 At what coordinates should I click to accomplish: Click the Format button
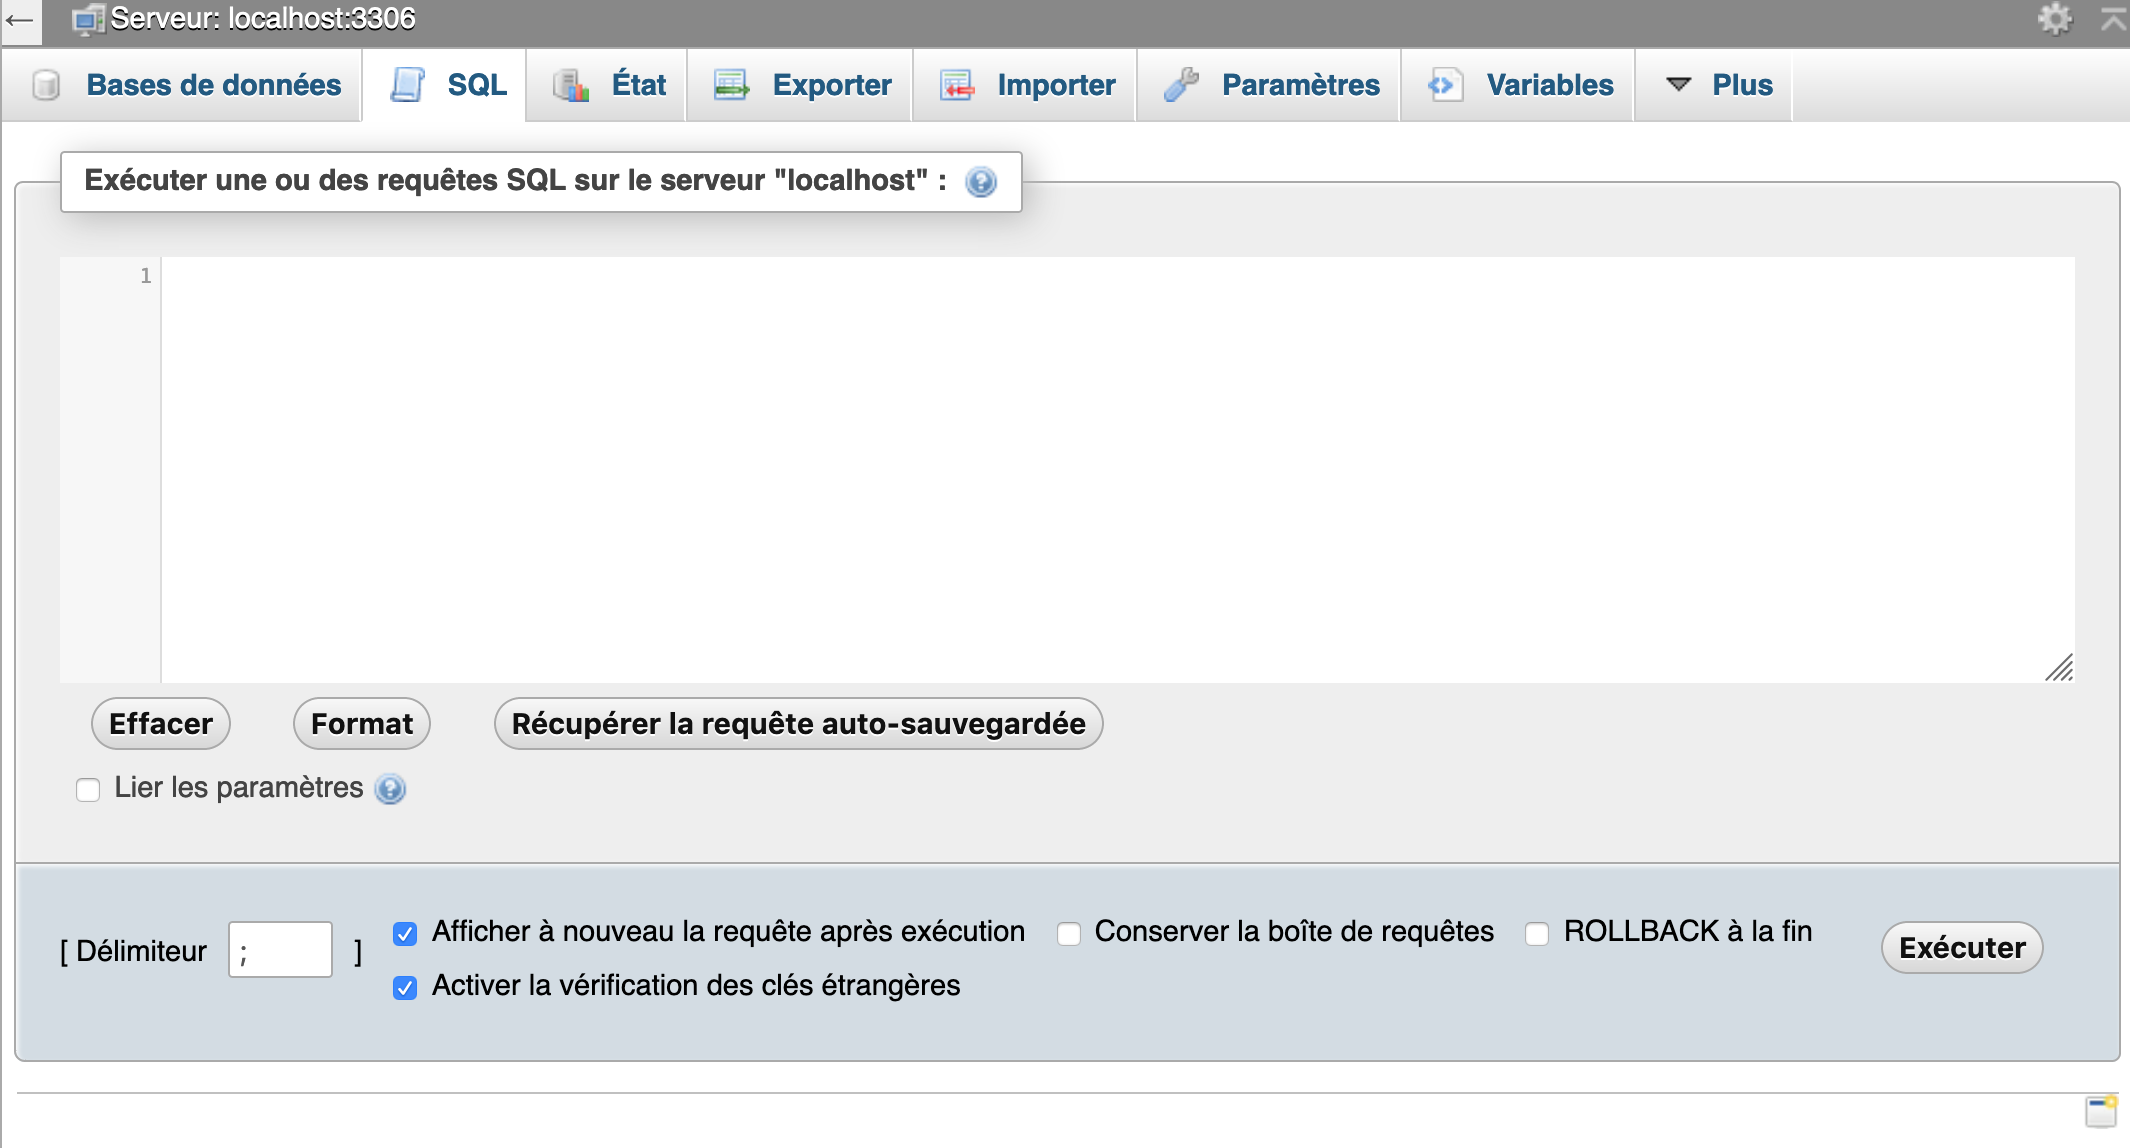point(361,723)
